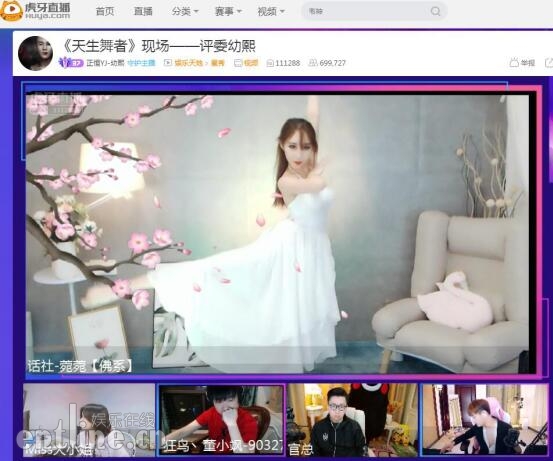Select the 官总 stream thumbnail
Viewport: 553px width, 461px height.
(x=352, y=420)
